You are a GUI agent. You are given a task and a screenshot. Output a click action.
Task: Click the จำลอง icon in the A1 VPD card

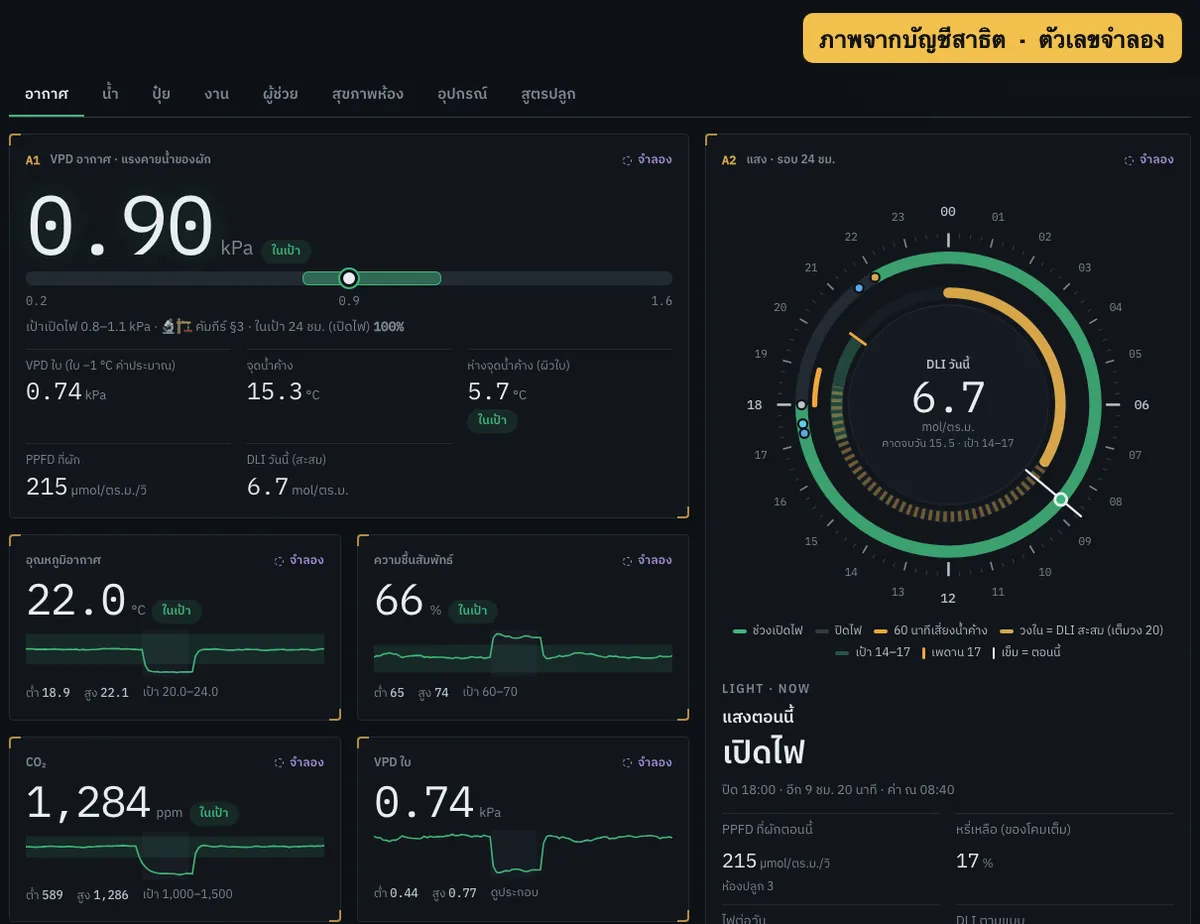pos(627,160)
